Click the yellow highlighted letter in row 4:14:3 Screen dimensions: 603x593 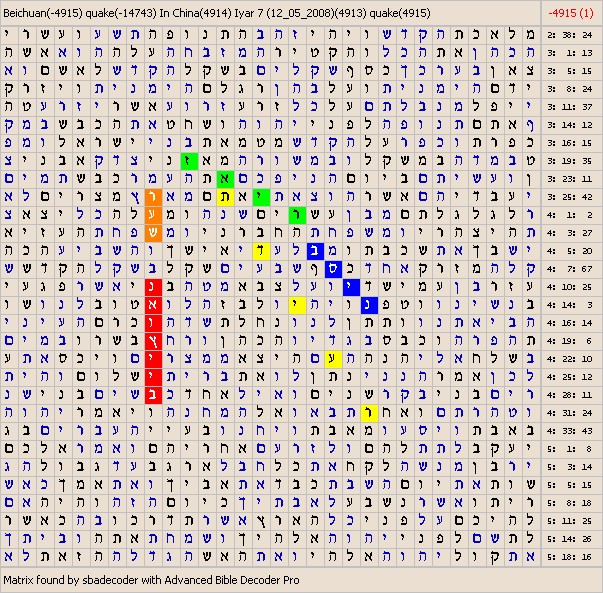[x=297, y=305]
